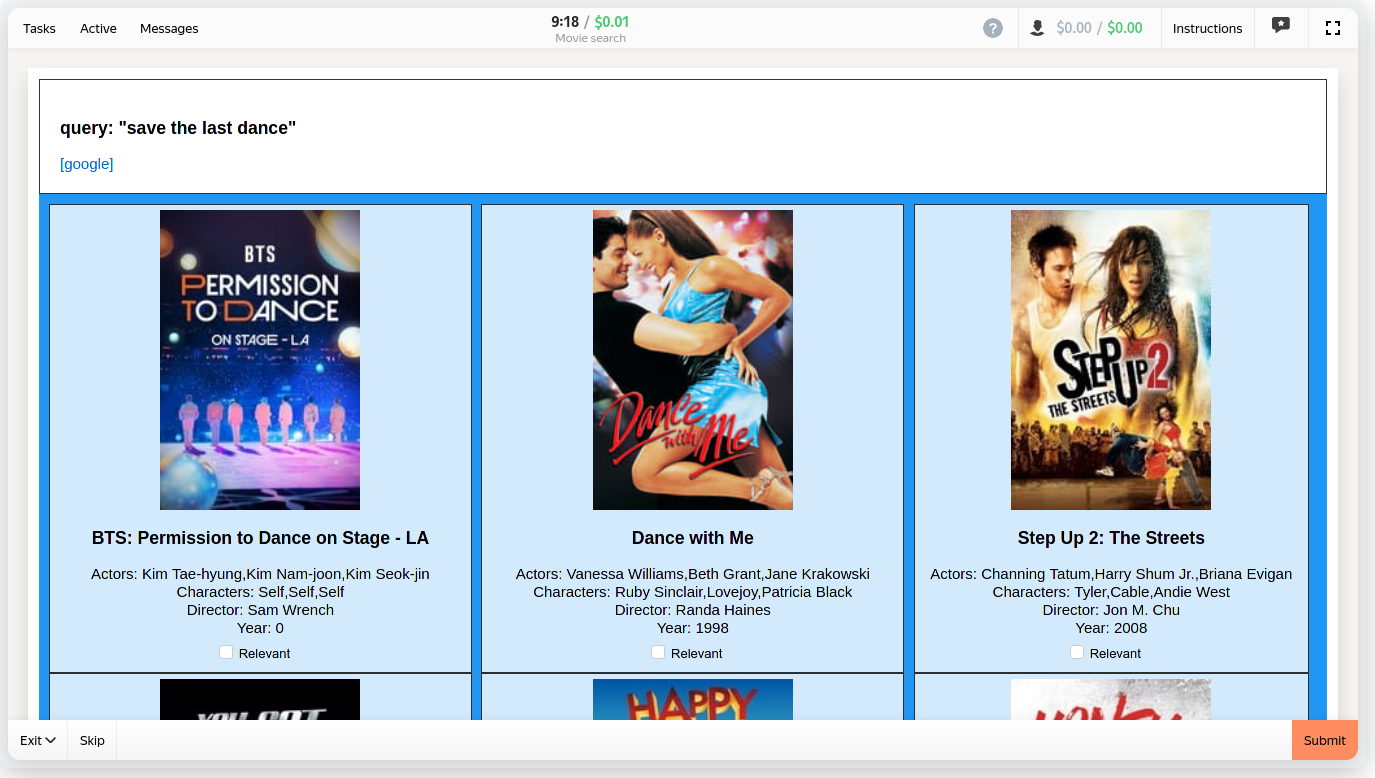Click 'Characters: Self,Self,Self' line
The image size is (1375, 778).
[x=260, y=592]
